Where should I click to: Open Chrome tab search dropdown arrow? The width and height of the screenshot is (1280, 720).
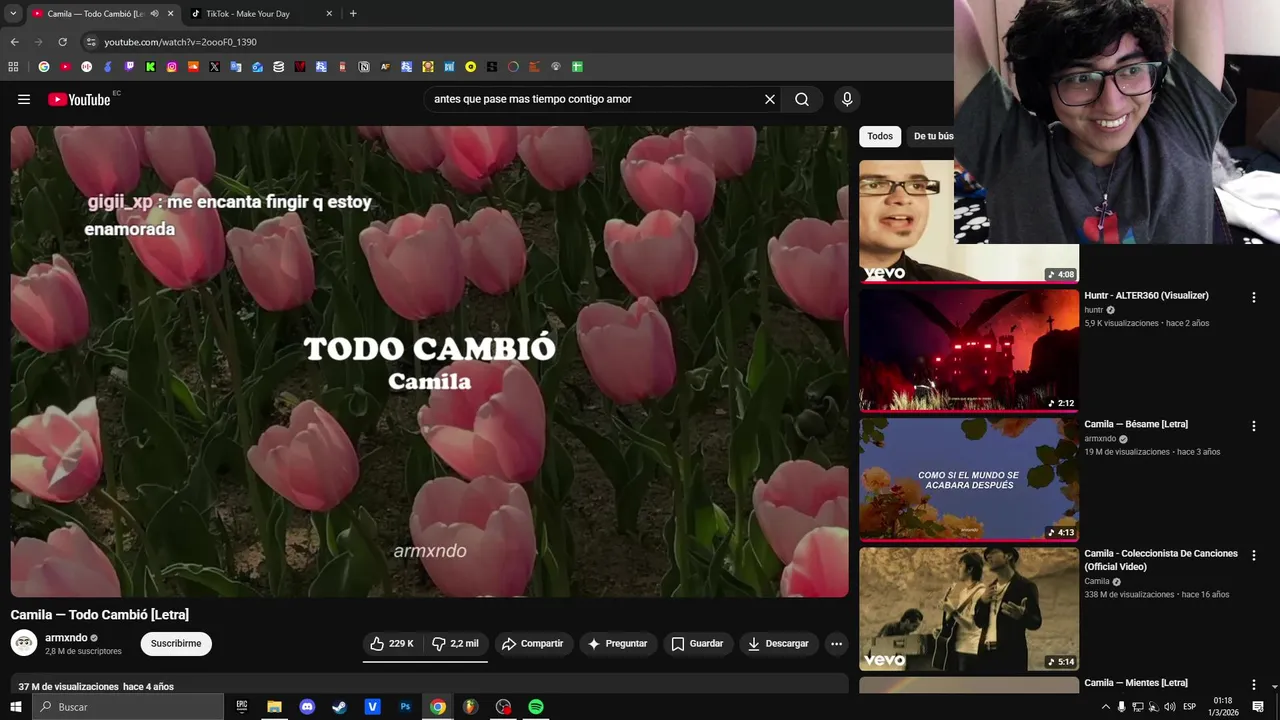[13, 13]
